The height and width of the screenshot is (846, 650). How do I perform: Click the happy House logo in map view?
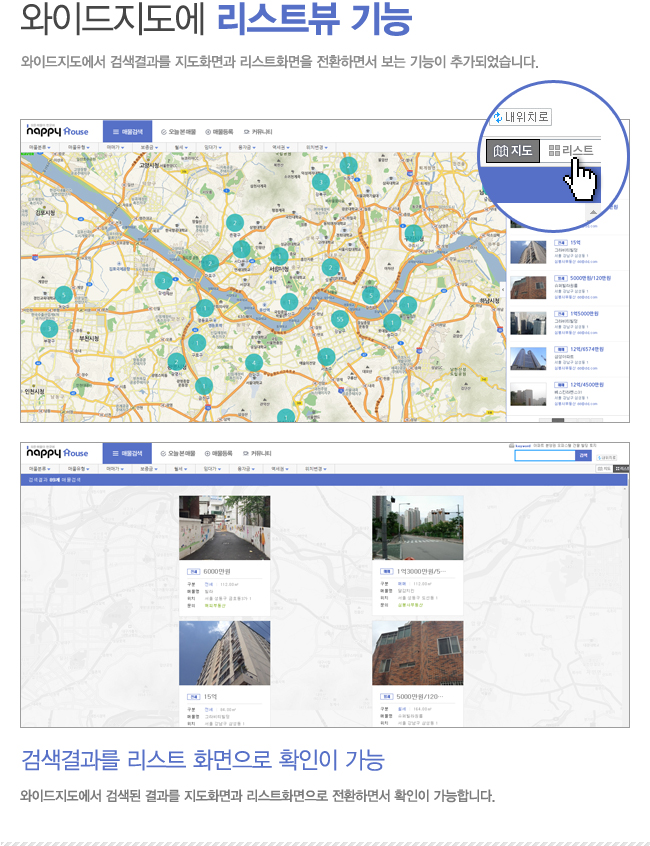coord(57,131)
